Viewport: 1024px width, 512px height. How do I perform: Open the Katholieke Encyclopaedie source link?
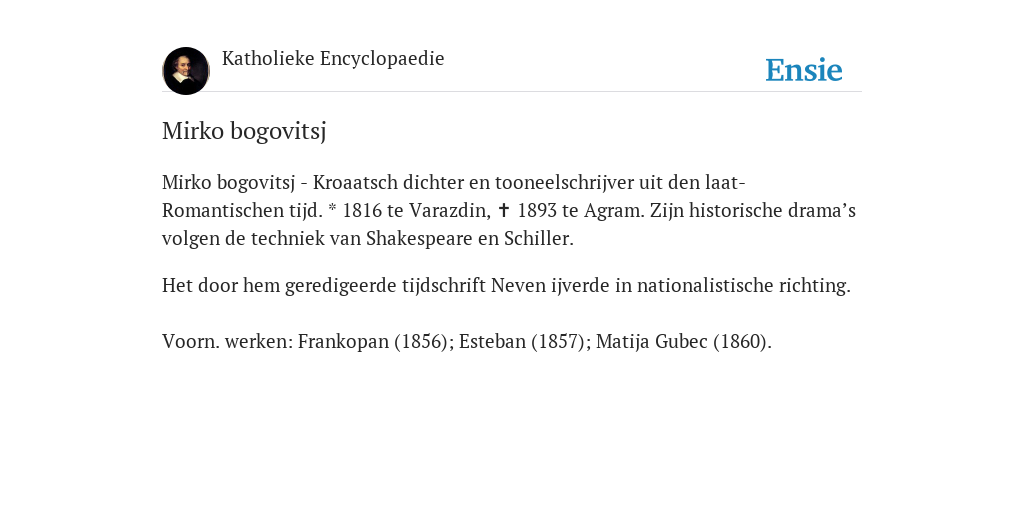[x=333, y=59]
